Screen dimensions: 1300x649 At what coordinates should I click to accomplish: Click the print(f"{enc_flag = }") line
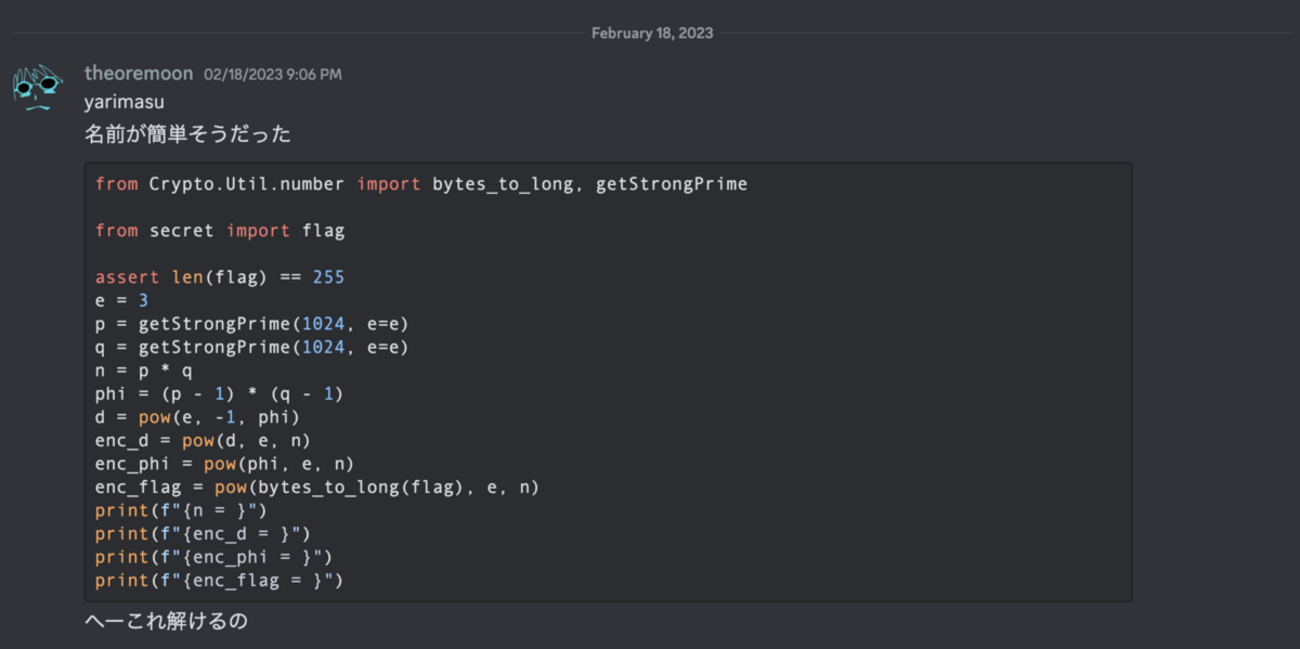coord(219,580)
